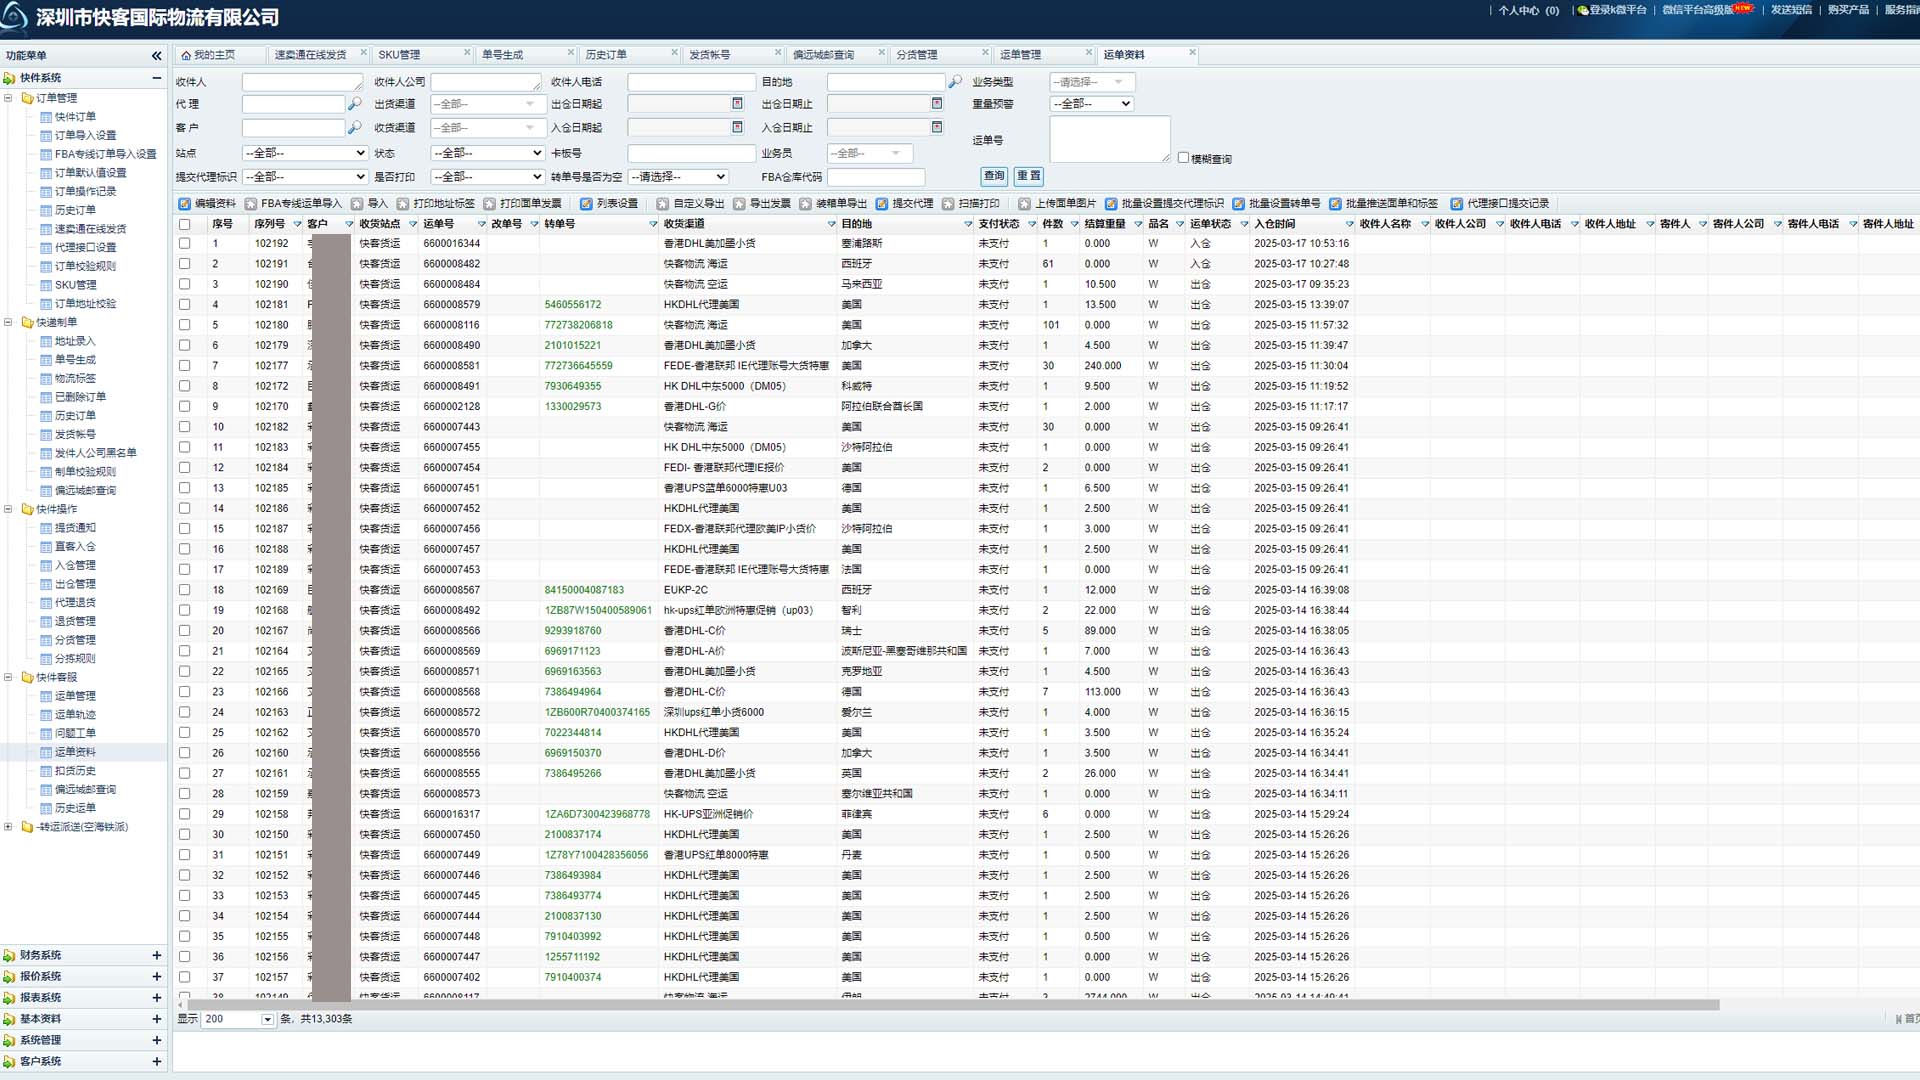This screenshot has width=1920, height=1080.
Task: Check the row checkbox for waybill 6600008567
Action: pos(184,590)
